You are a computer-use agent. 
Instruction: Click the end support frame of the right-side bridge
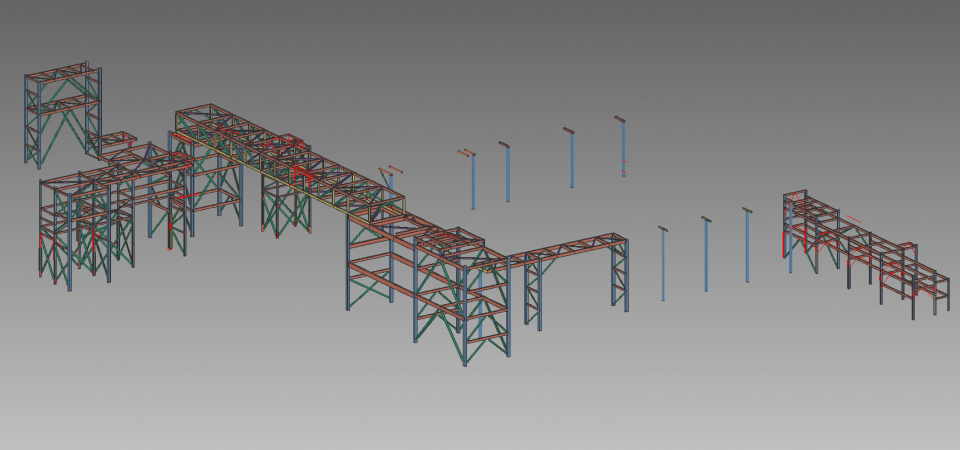click(620, 275)
